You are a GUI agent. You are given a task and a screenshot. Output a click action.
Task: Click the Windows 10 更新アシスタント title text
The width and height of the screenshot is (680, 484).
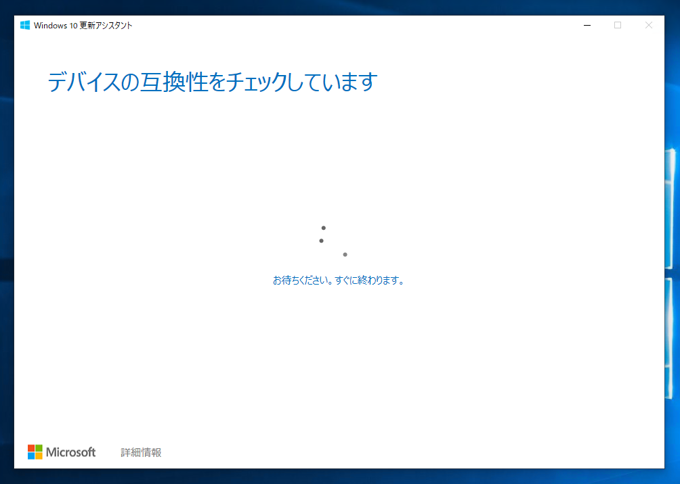(x=83, y=26)
